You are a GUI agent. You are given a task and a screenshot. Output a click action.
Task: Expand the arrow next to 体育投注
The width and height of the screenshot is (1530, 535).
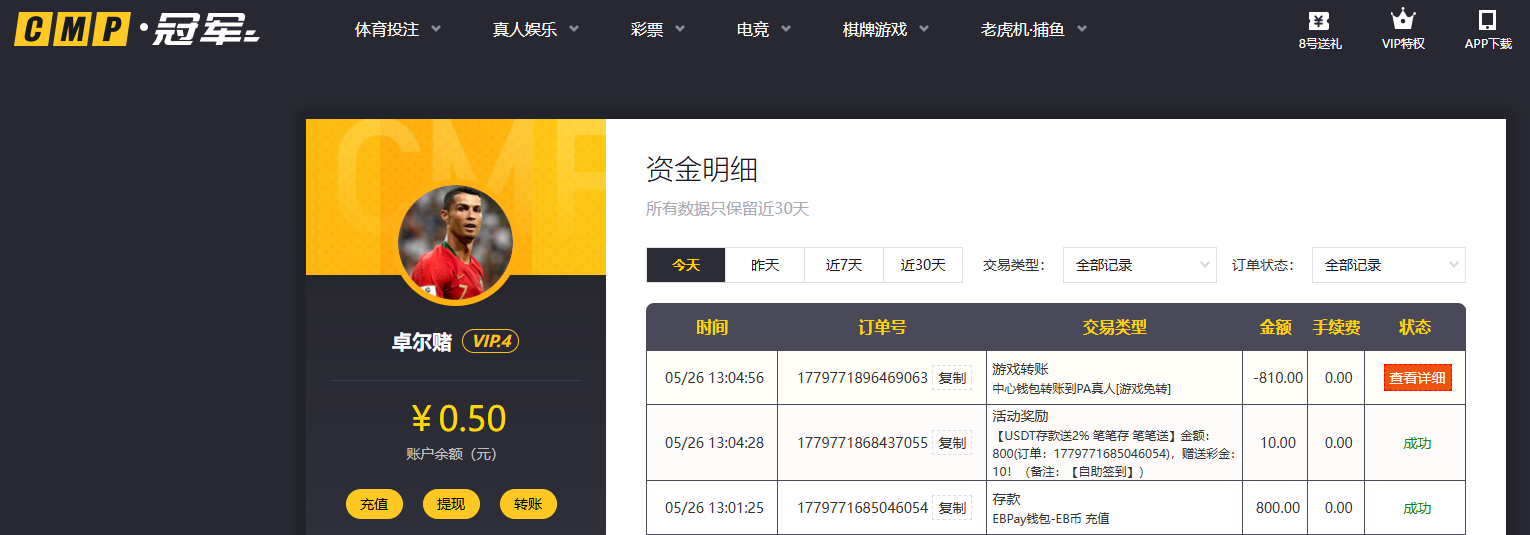tap(436, 29)
